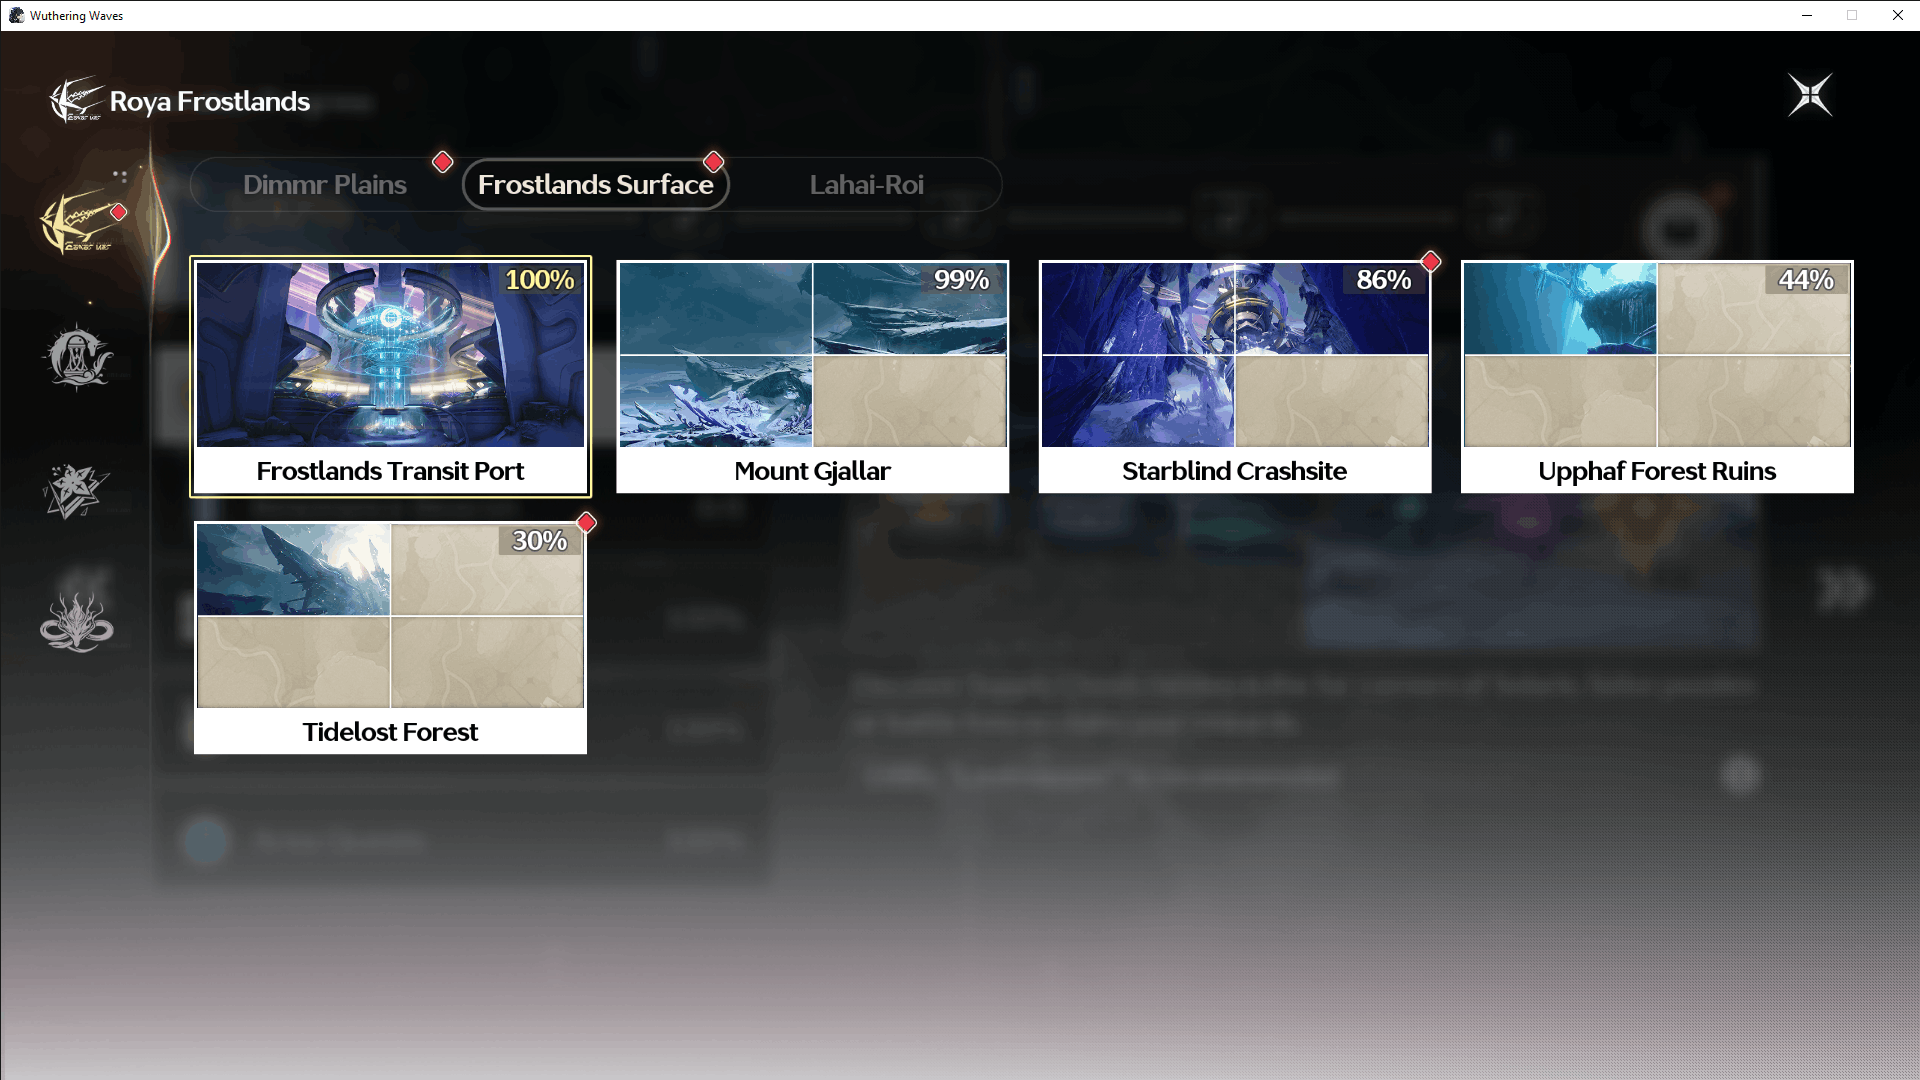Select the dragon emblem region sidebar icon

[77, 621]
